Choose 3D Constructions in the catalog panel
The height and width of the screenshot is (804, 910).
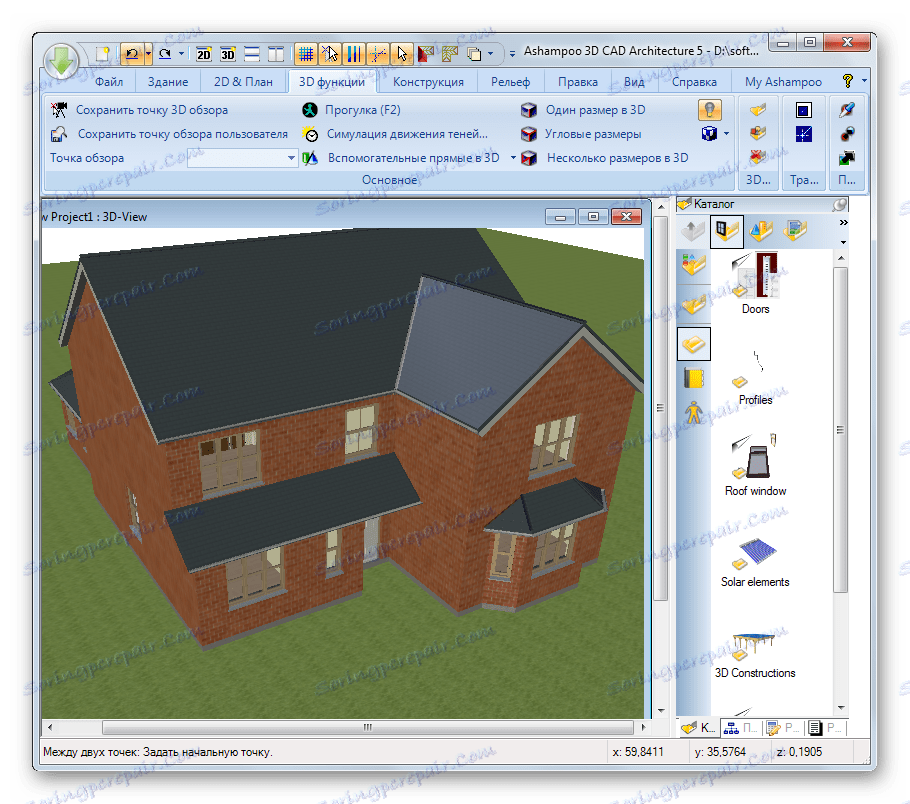click(755, 648)
